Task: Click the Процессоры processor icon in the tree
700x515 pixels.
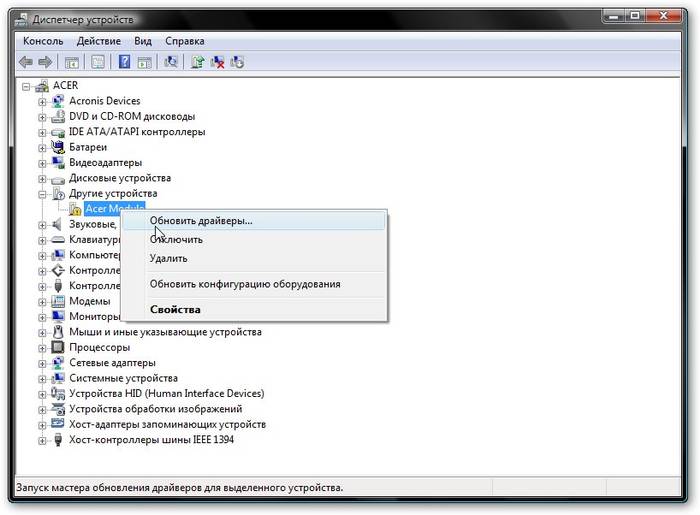Action: [x=58, y=347]
